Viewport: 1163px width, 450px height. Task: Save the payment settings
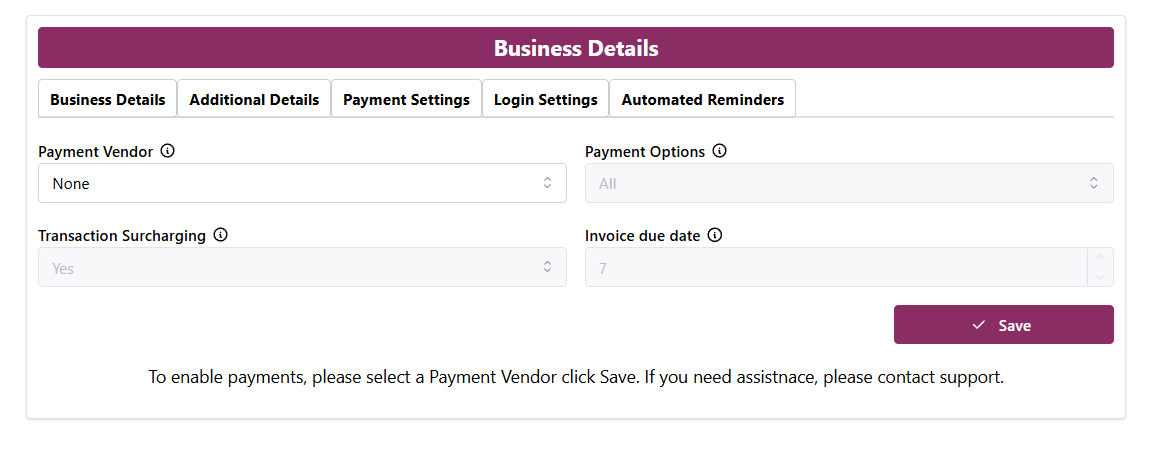point(1003,325)
